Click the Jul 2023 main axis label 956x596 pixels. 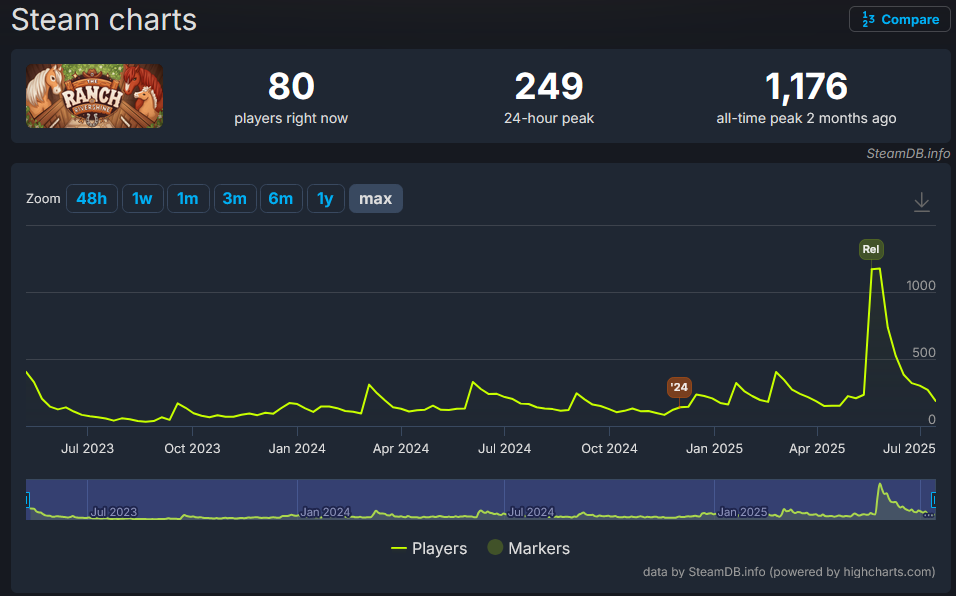[x=87, y=449]
